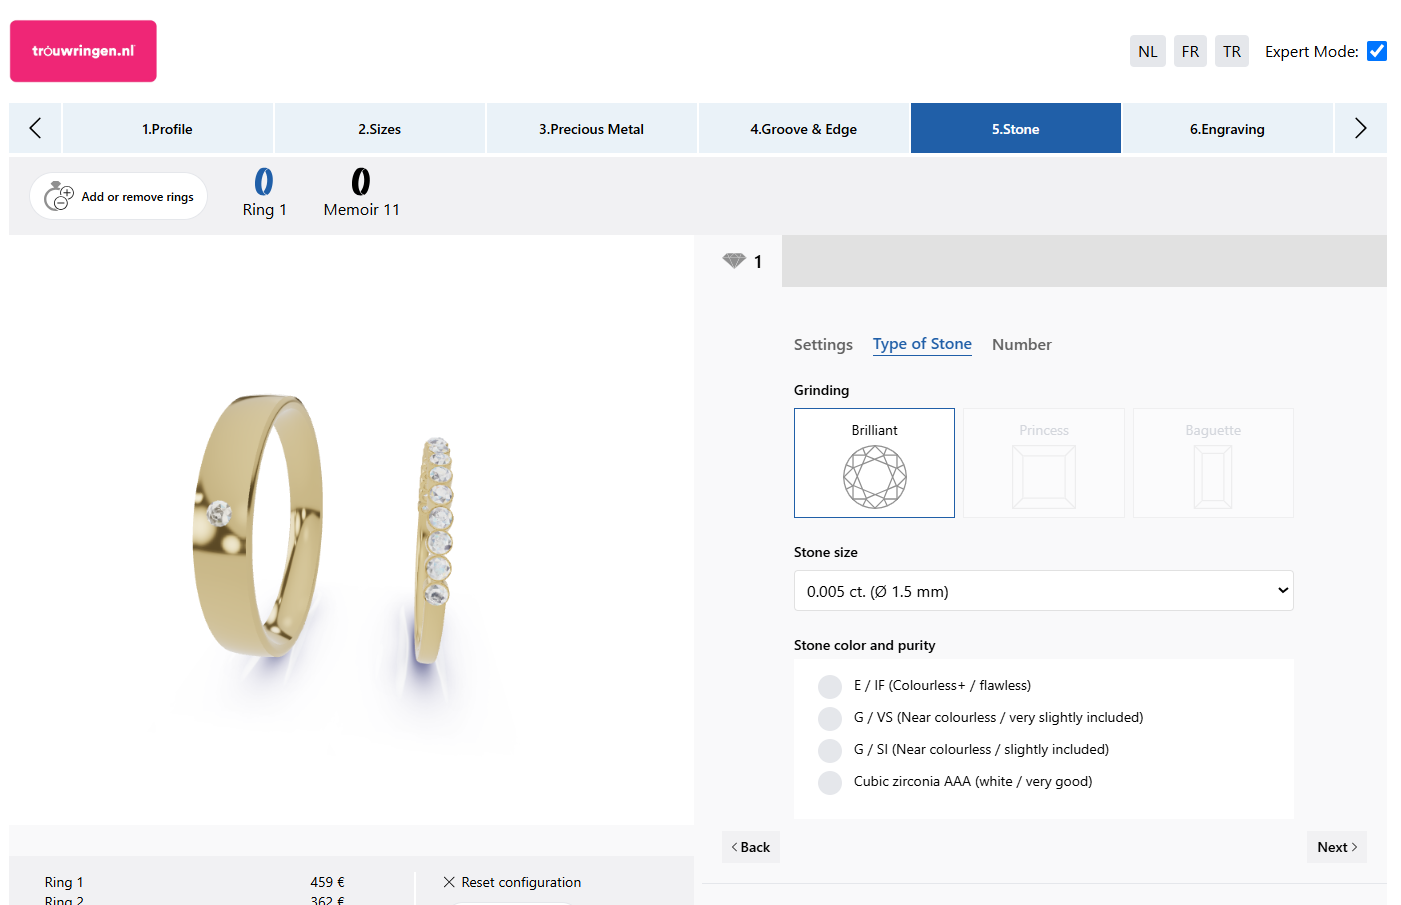The height and width of the screenshot is (905, 1401).
Task: Switch to the FR language
Action: pos(1189,50)
